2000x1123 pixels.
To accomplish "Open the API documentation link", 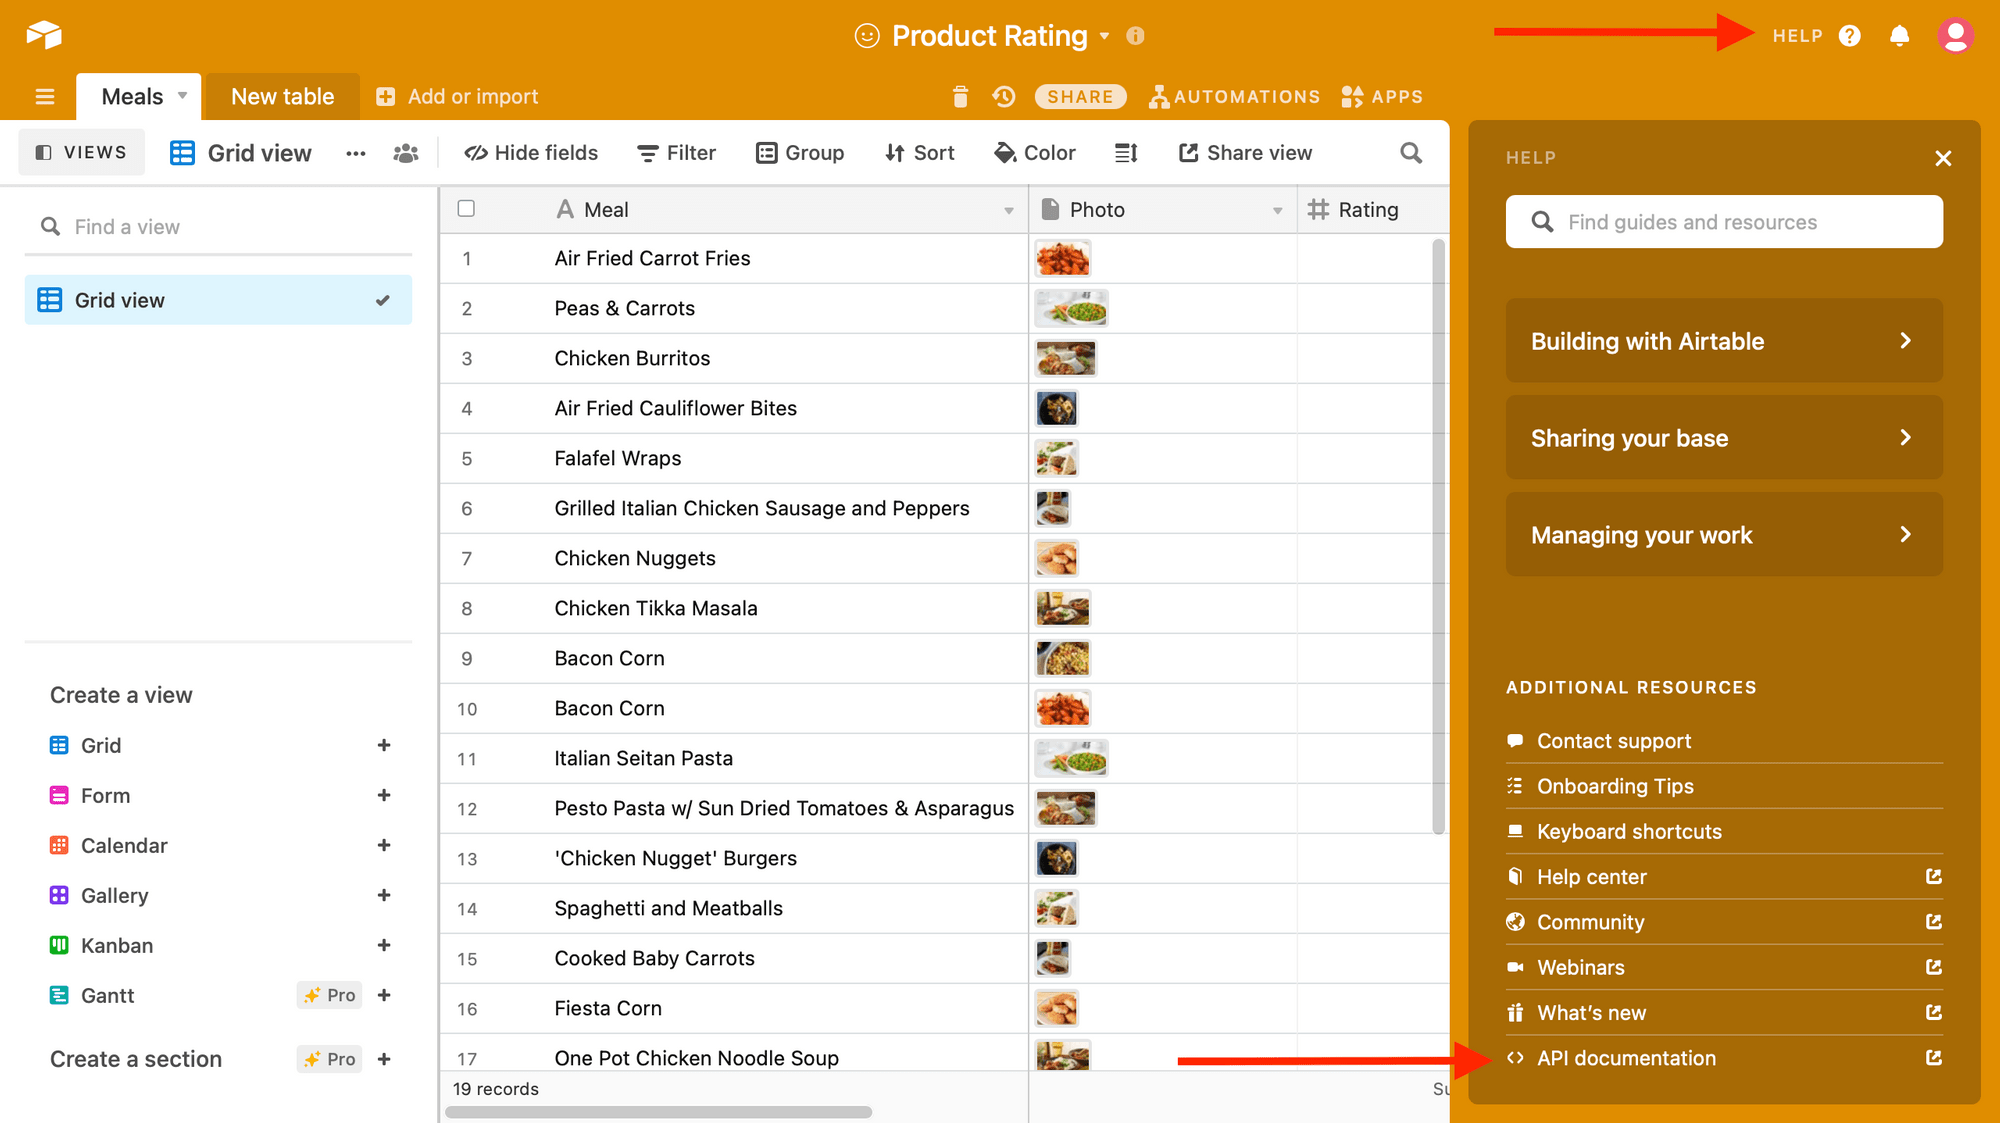I will (1625, 1058).
